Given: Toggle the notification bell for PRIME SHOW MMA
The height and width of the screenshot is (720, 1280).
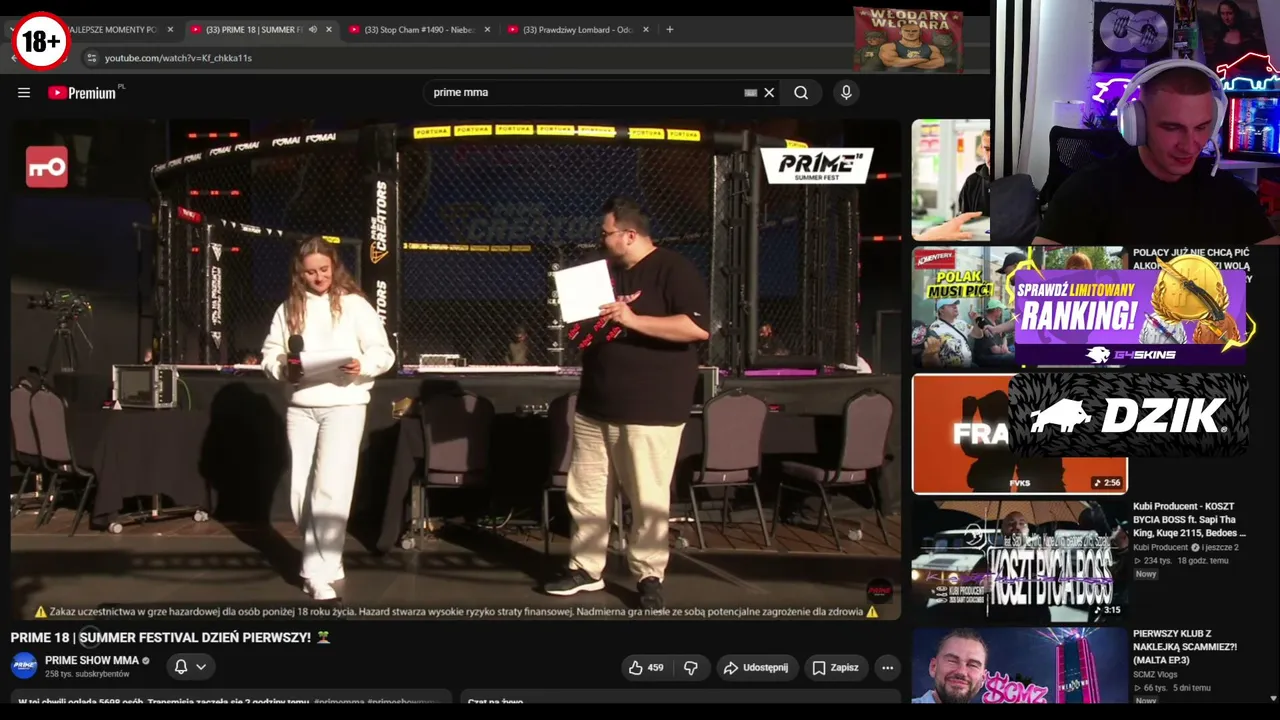Looking at the screenshot, I should pos(181,666).
